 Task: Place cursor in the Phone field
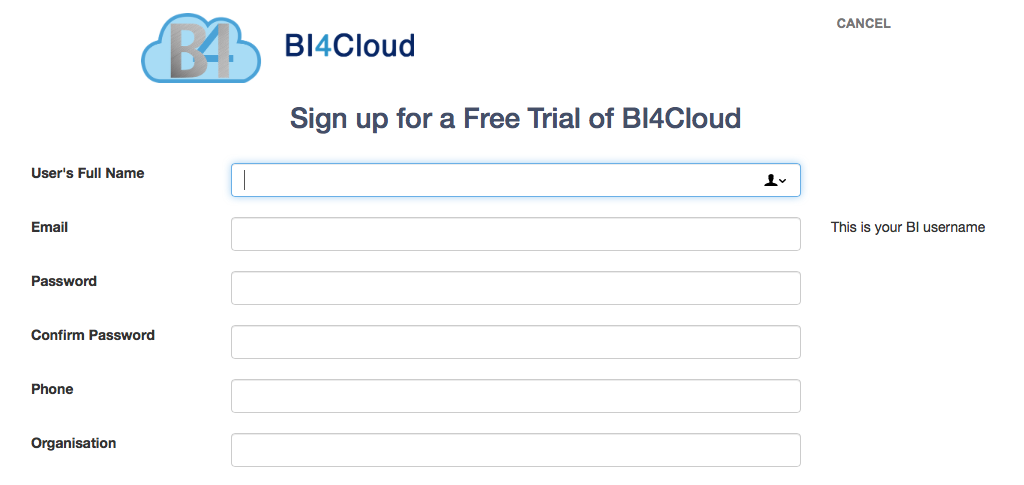tap(516, 396)
